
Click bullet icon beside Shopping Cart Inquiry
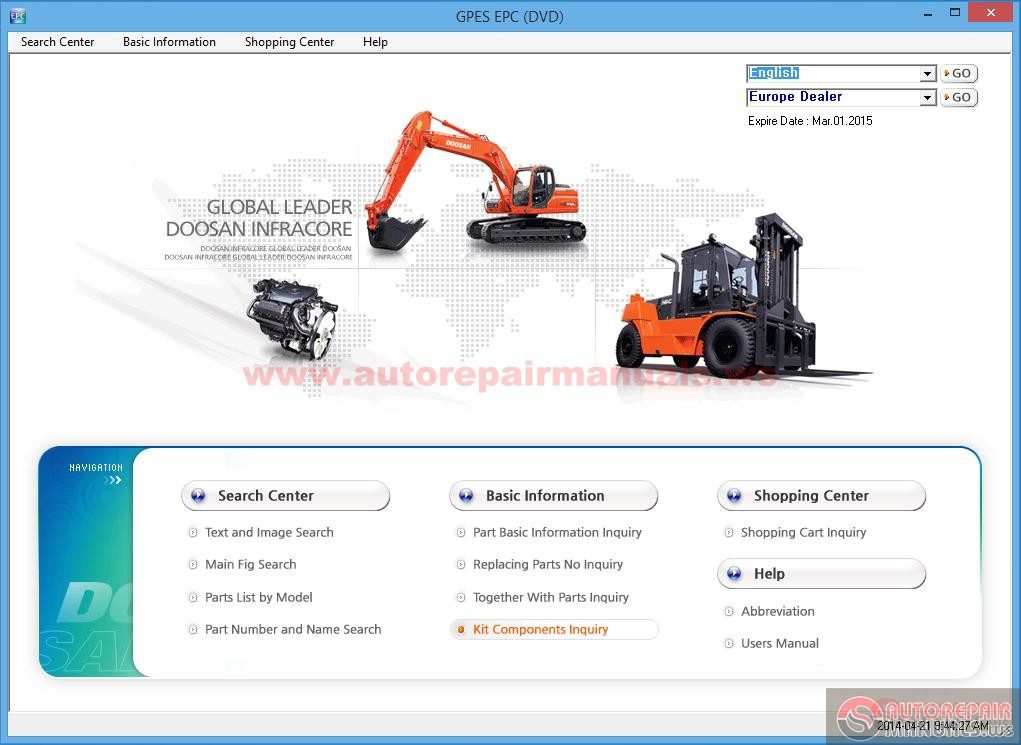[x=729, y=533]
